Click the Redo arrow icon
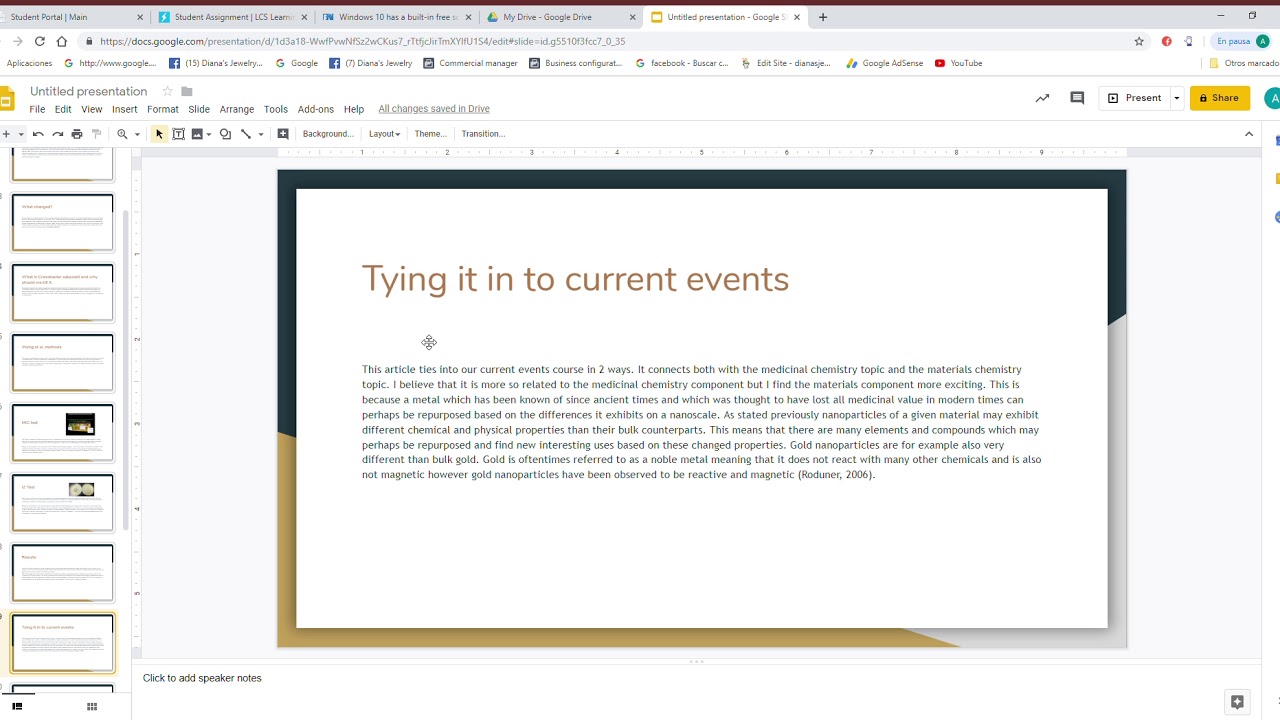This screenshot has width=1280, height=720. pyautogui.click(x=58, y=134)
